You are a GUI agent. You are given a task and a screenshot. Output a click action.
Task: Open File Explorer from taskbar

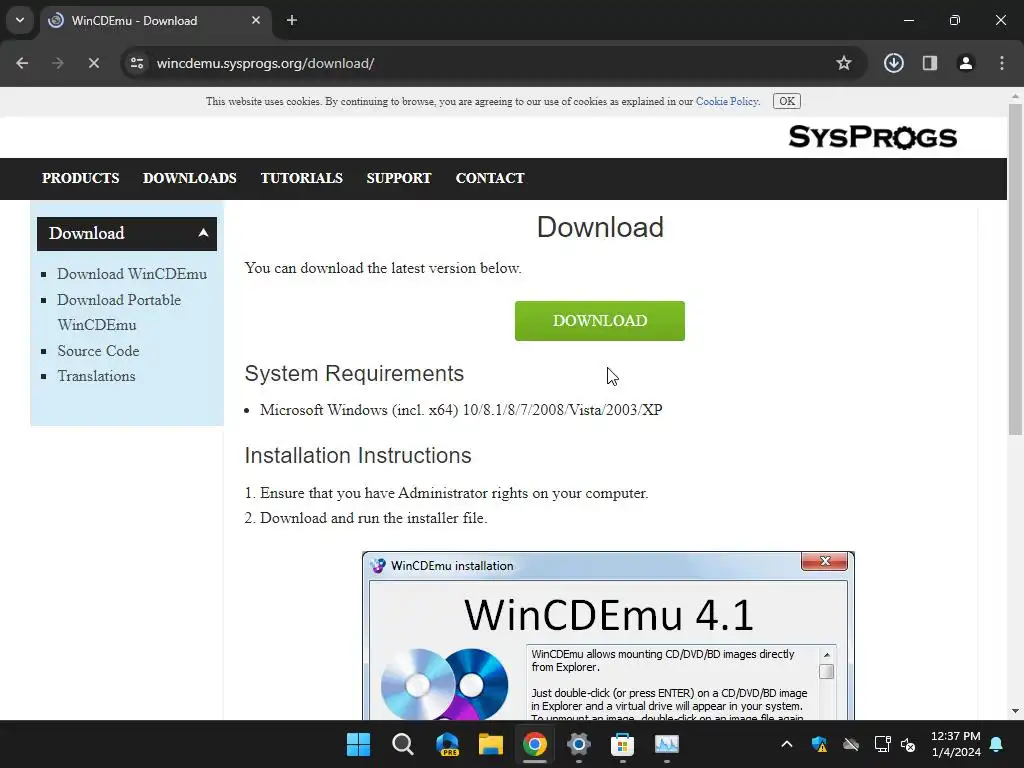coord(490,744)
